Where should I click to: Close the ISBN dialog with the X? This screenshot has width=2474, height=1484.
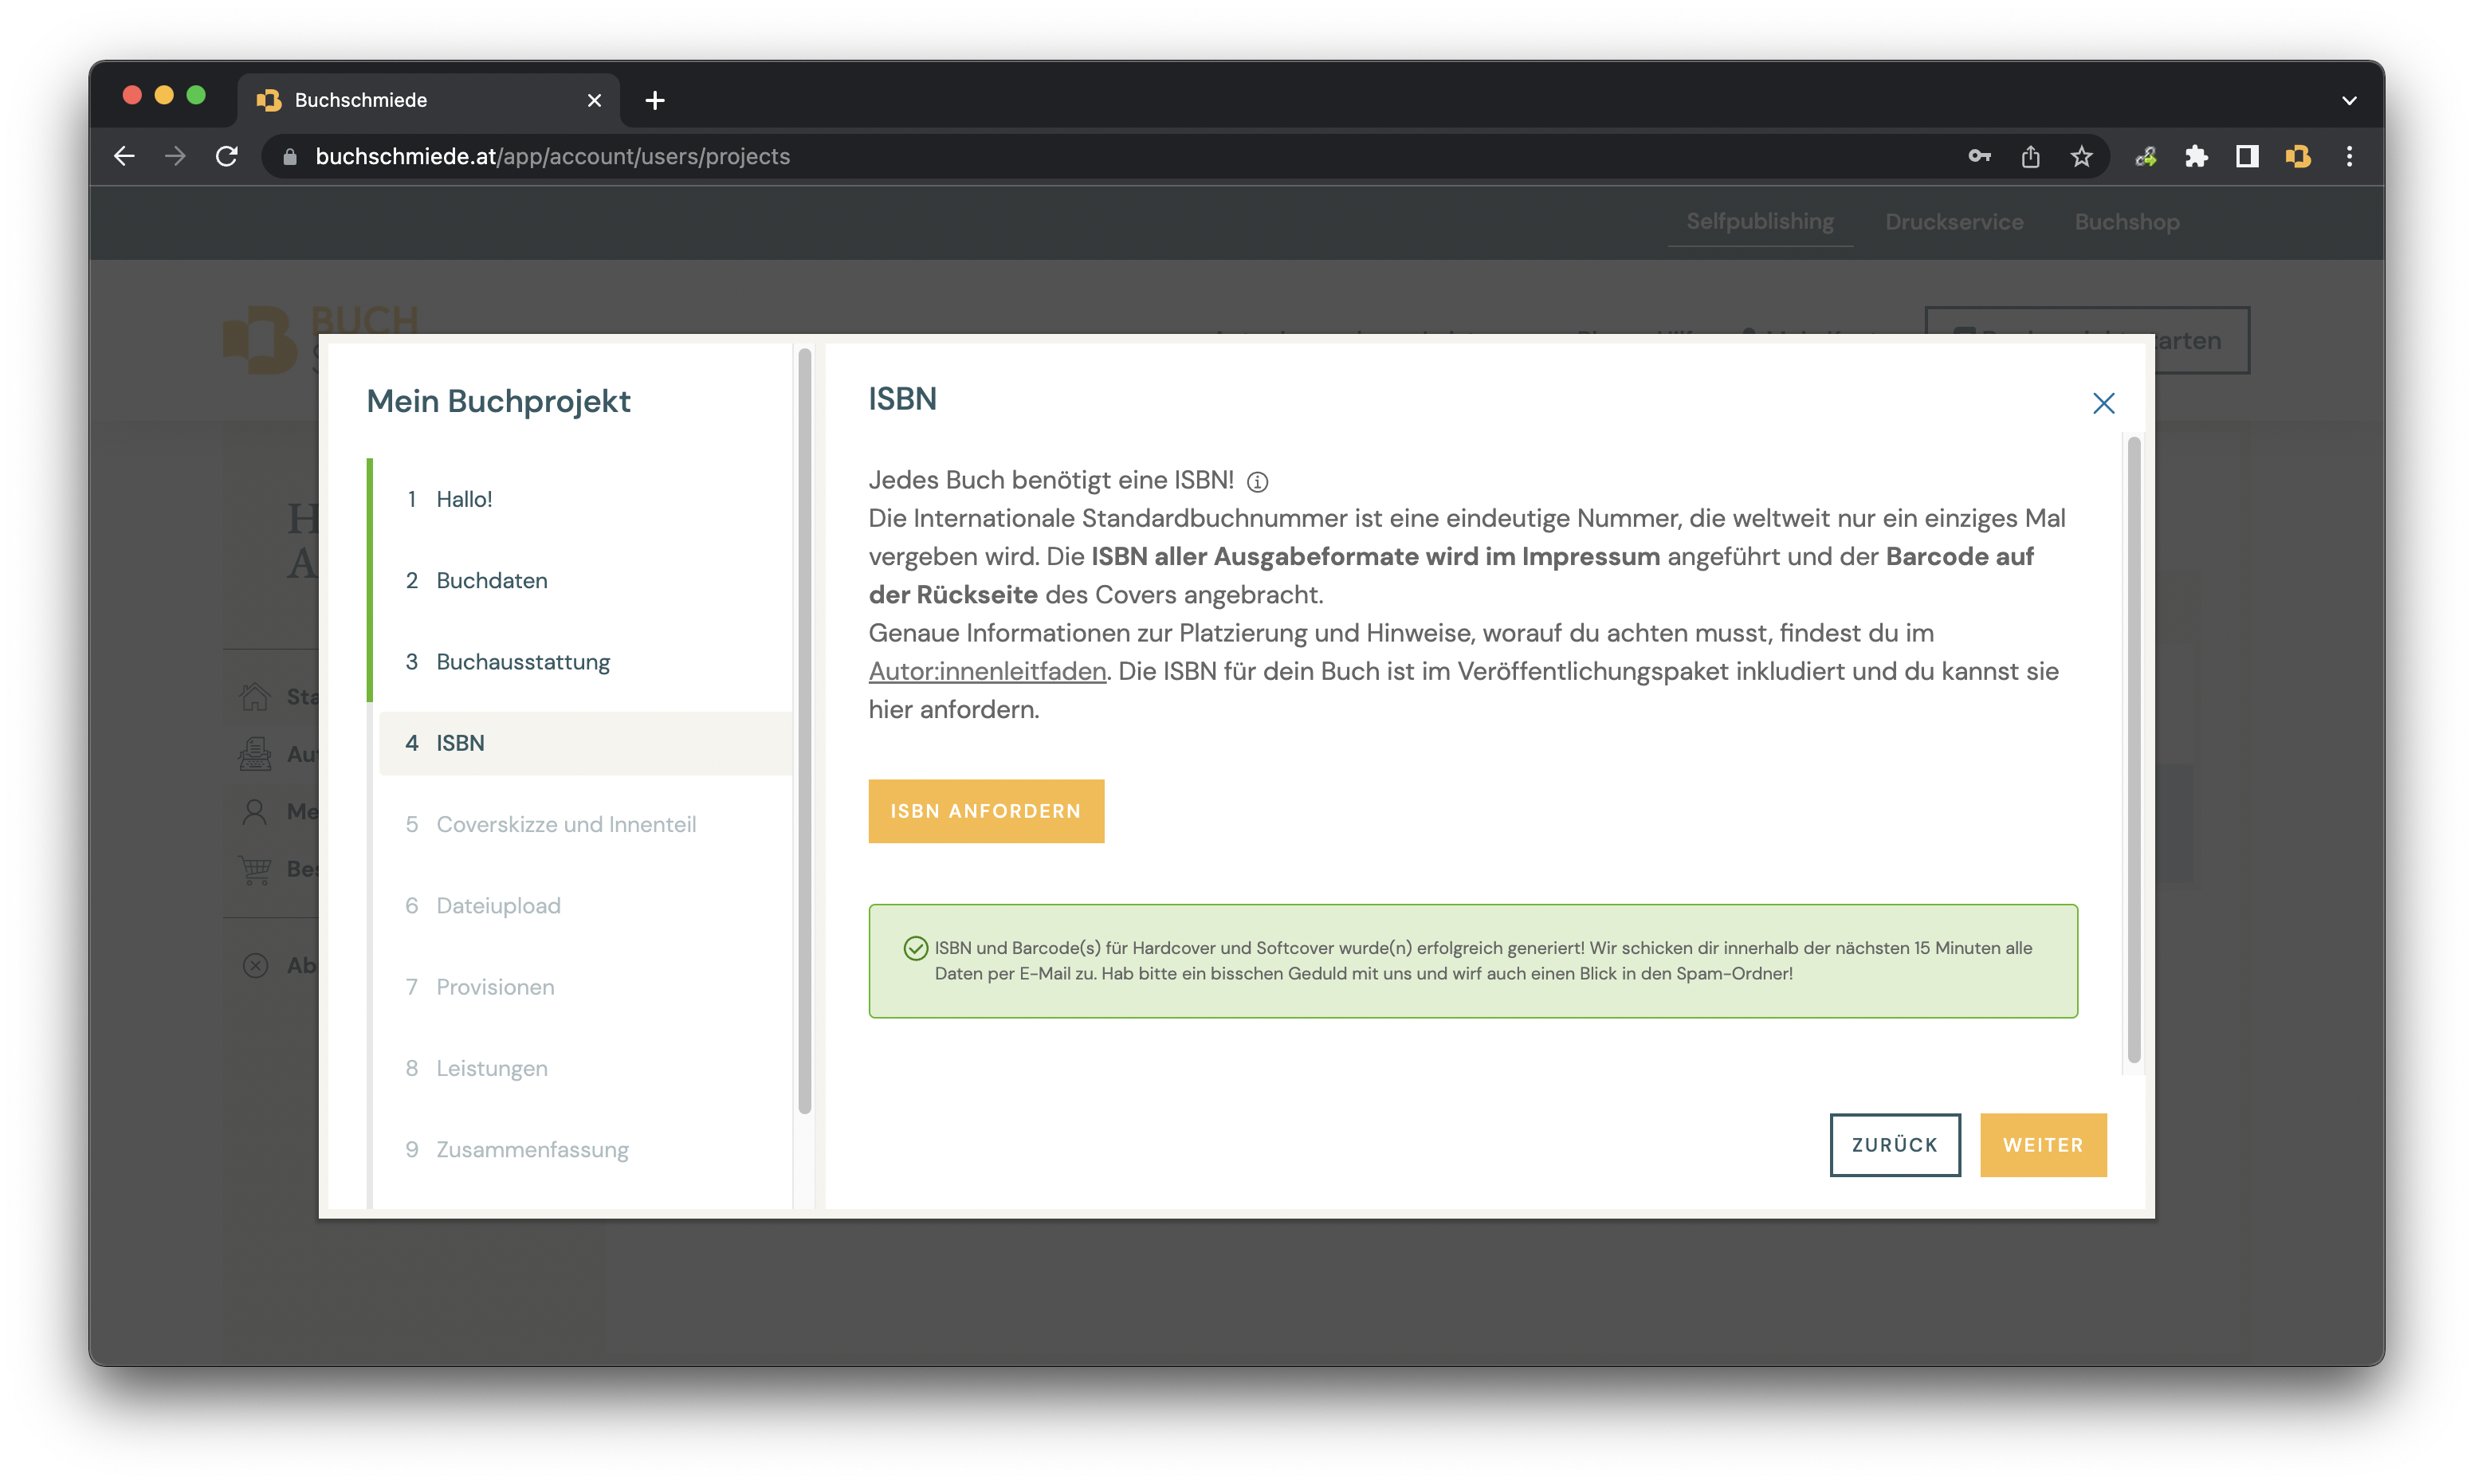click(x=2103, y=403)
